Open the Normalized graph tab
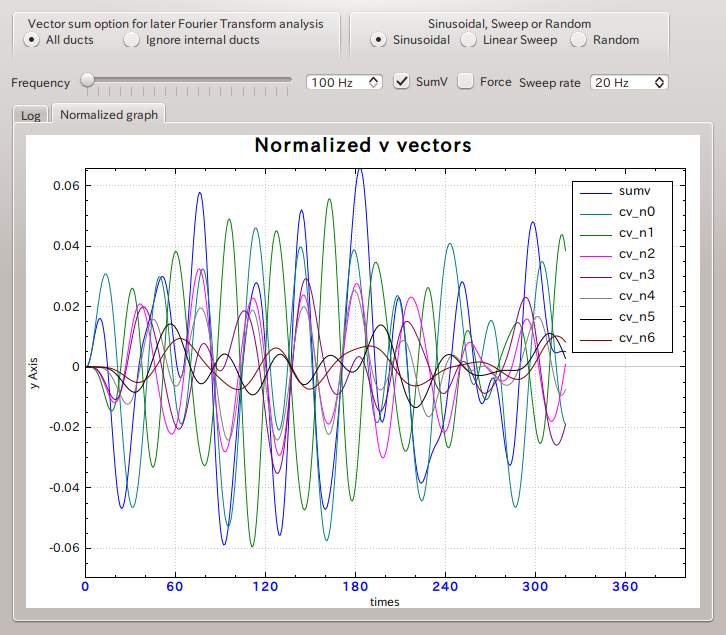This screenshot has height=635, width=726. [109, 114]
